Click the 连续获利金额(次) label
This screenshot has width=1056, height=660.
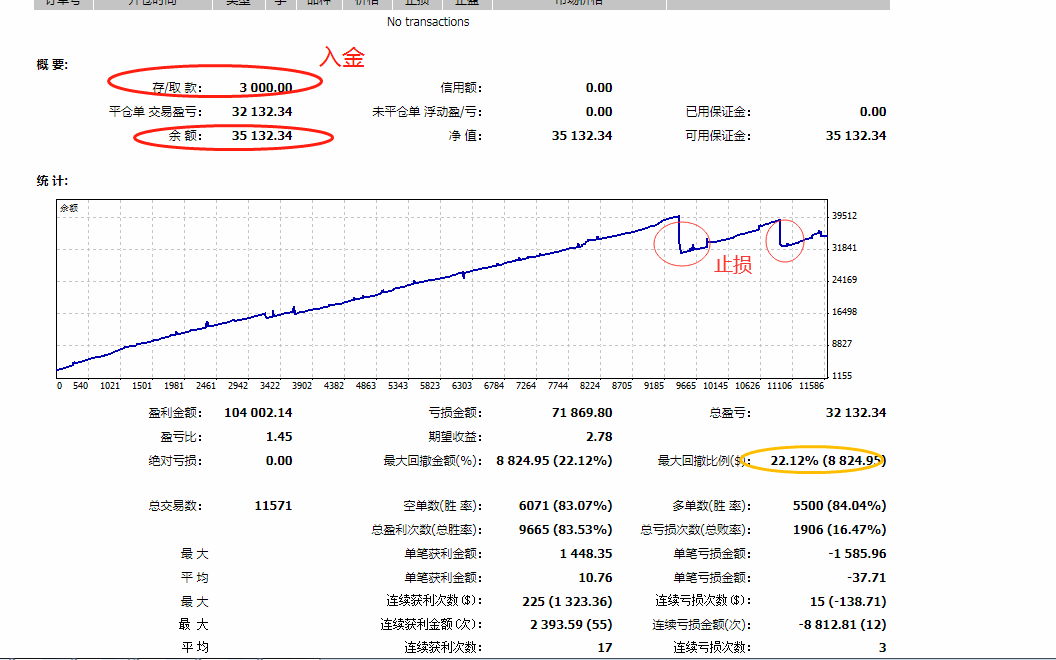coord(431,625)
